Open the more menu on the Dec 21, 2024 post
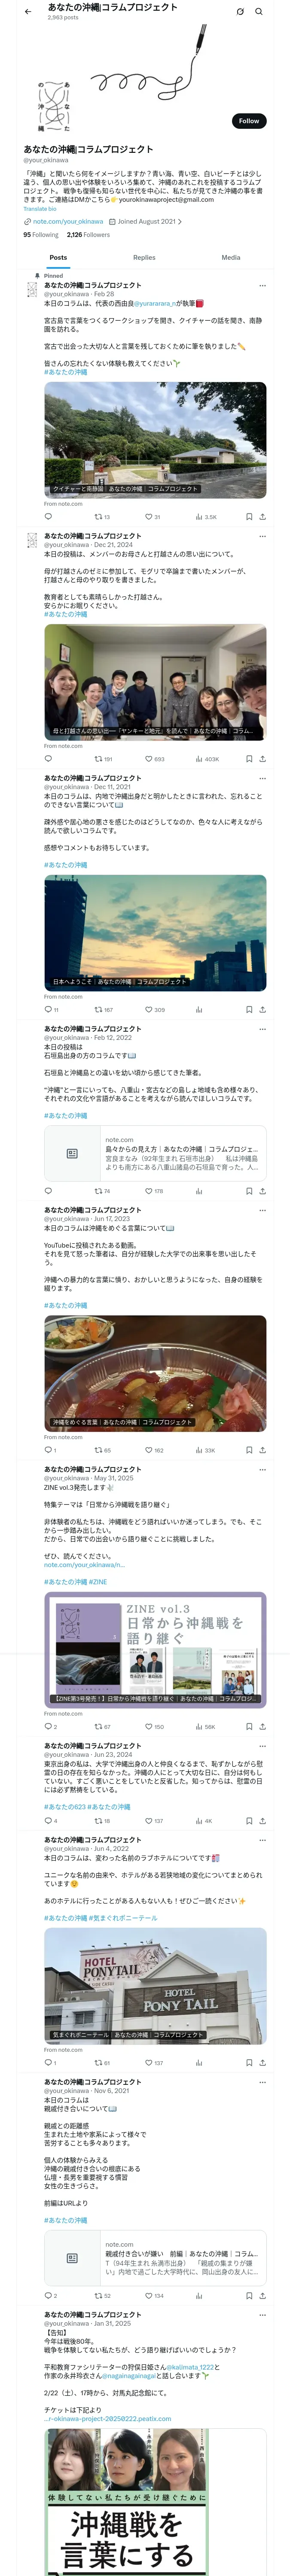 (x=262, y=536)
